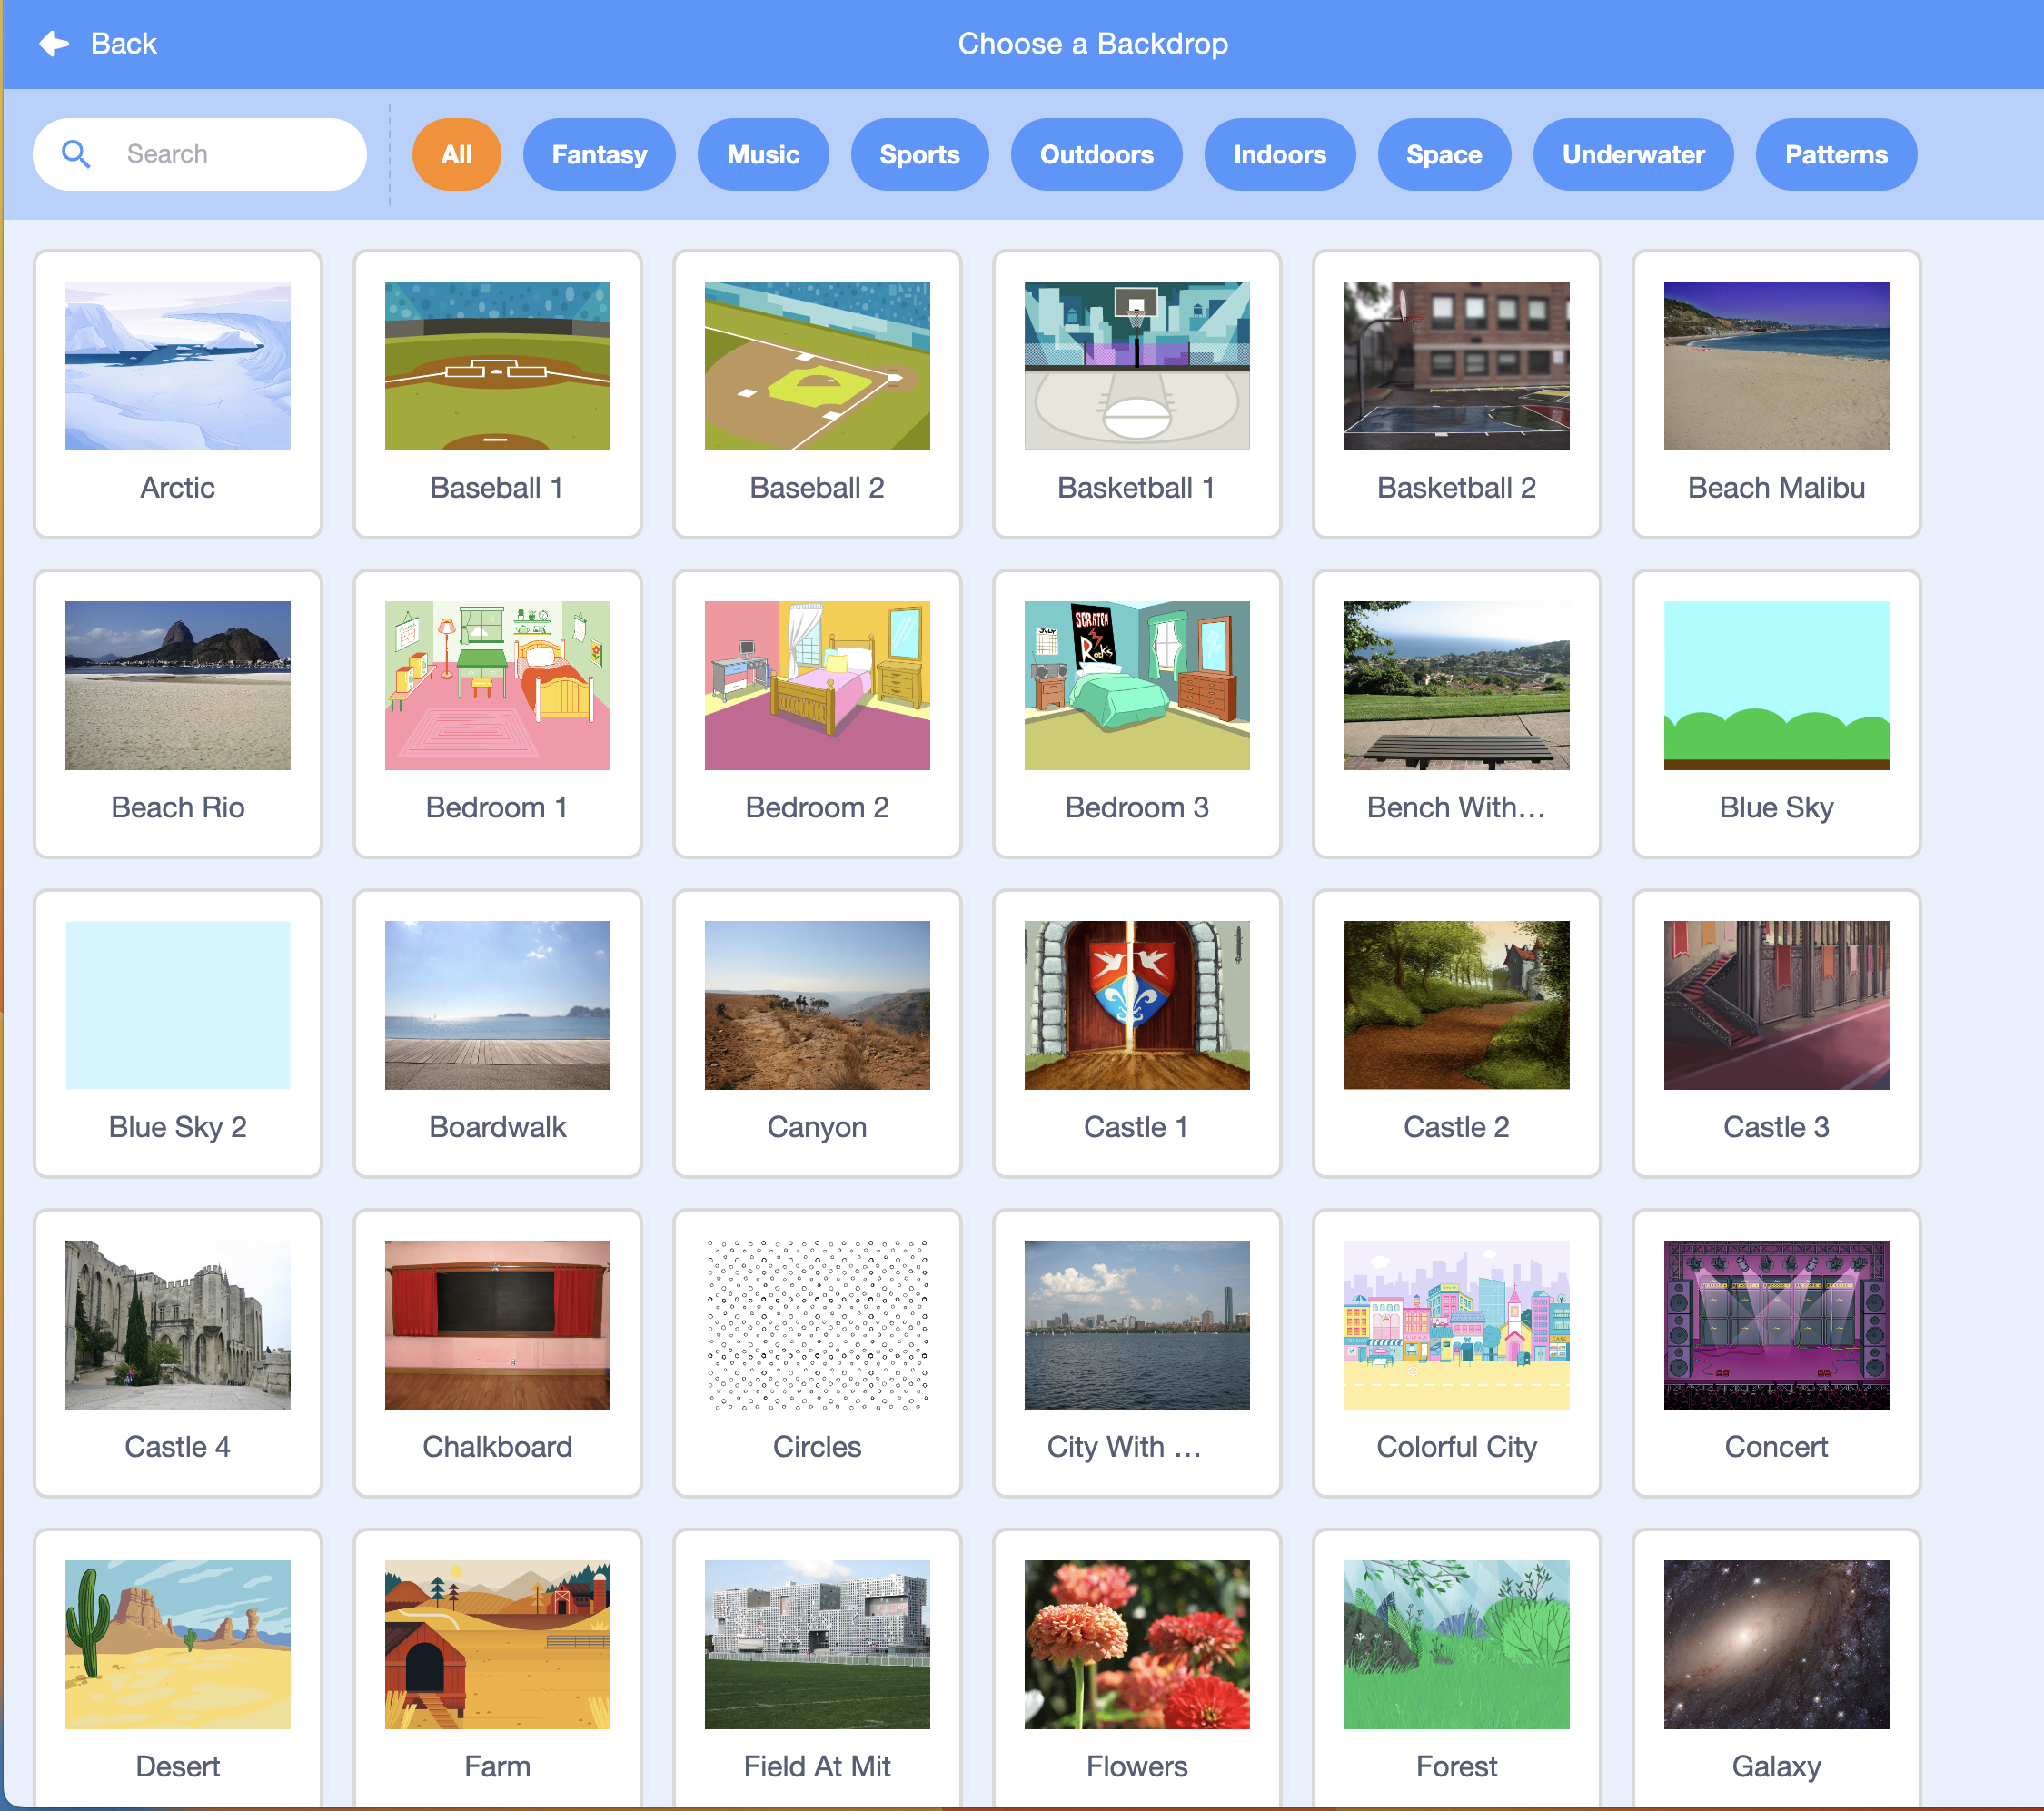Pick the Castle 1 backdrop
2044x1811 pixels.
pos(1136,1033)
